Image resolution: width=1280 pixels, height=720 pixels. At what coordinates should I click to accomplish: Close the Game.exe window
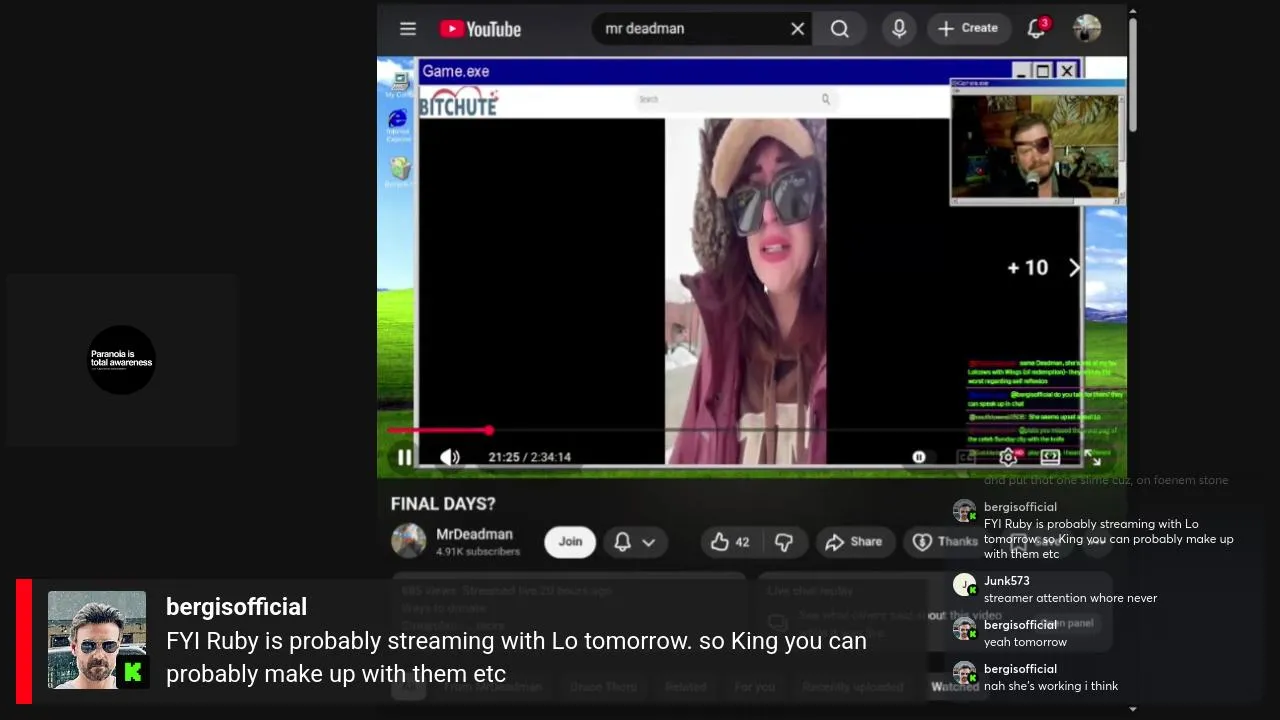click(x=1067, y=71)
